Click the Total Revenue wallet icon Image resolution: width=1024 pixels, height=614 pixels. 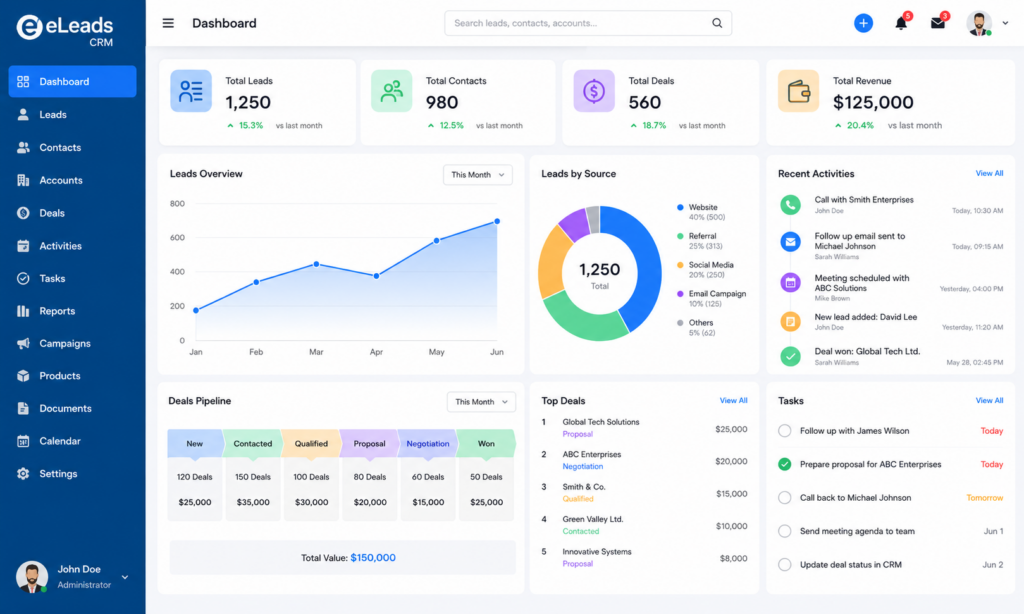click(798, 91)
